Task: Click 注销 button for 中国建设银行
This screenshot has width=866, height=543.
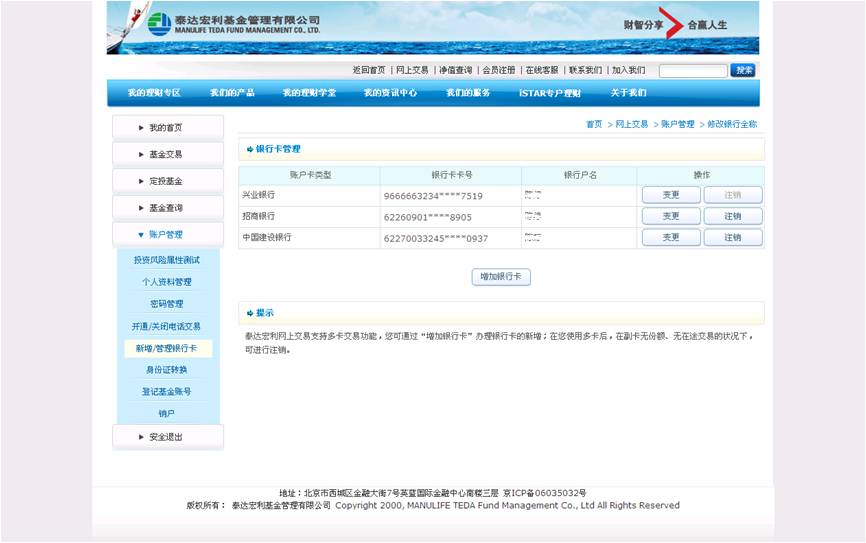Action: coord(733,238)
